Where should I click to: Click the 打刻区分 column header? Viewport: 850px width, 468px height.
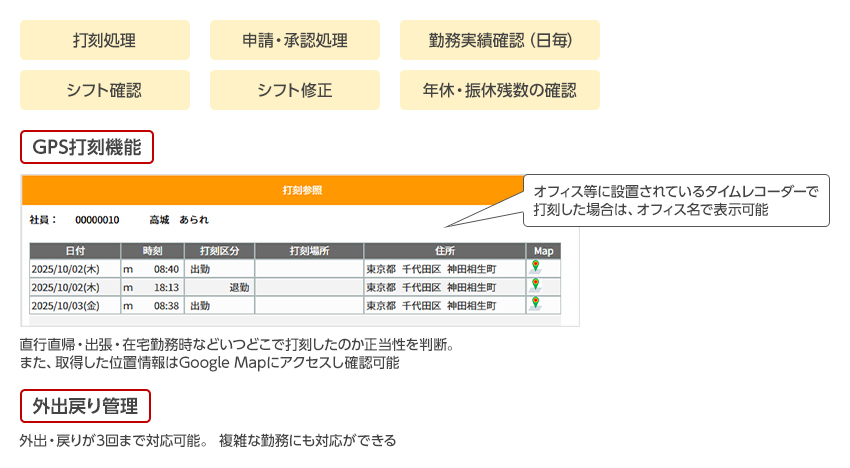[220, 251]
